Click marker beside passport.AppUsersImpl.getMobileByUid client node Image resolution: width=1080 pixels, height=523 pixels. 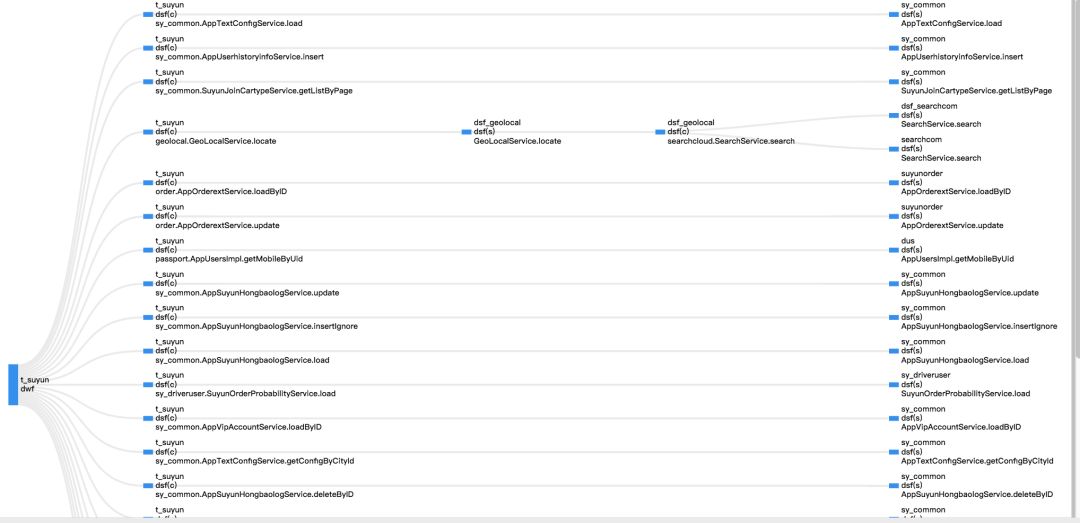[x=148, y=250]
